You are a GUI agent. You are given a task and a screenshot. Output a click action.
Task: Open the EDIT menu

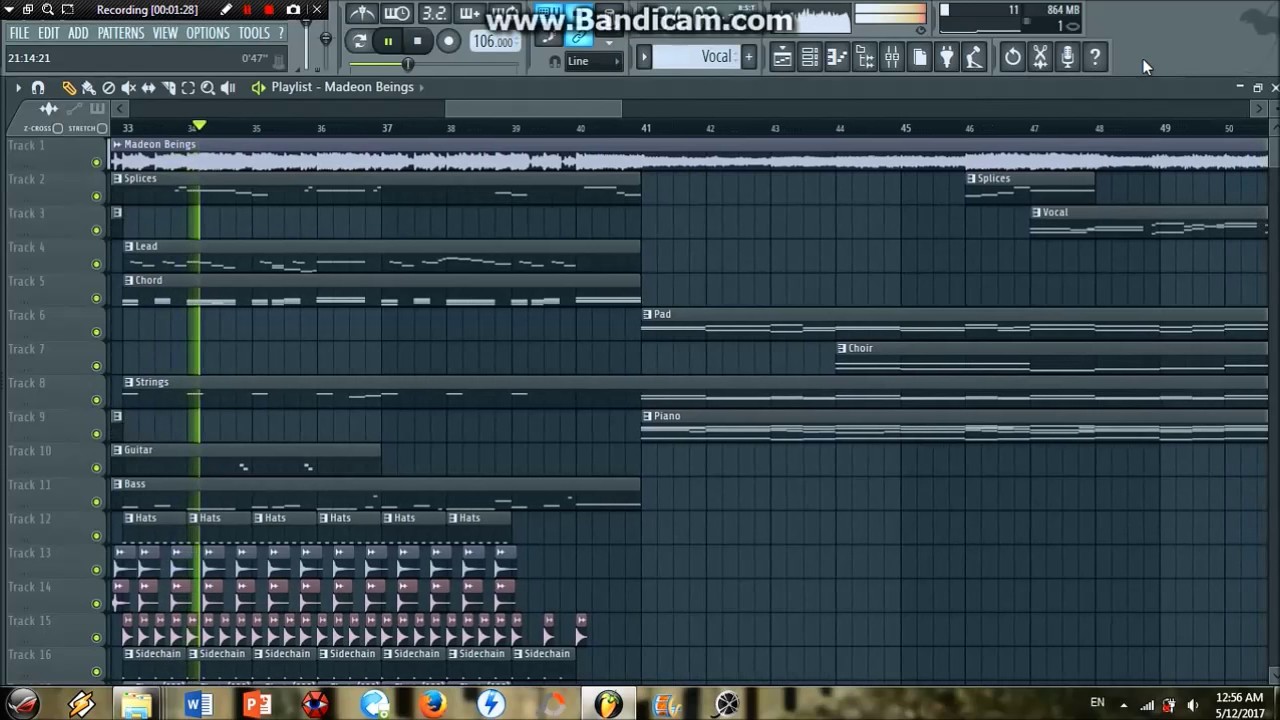[x=49, y=33]
